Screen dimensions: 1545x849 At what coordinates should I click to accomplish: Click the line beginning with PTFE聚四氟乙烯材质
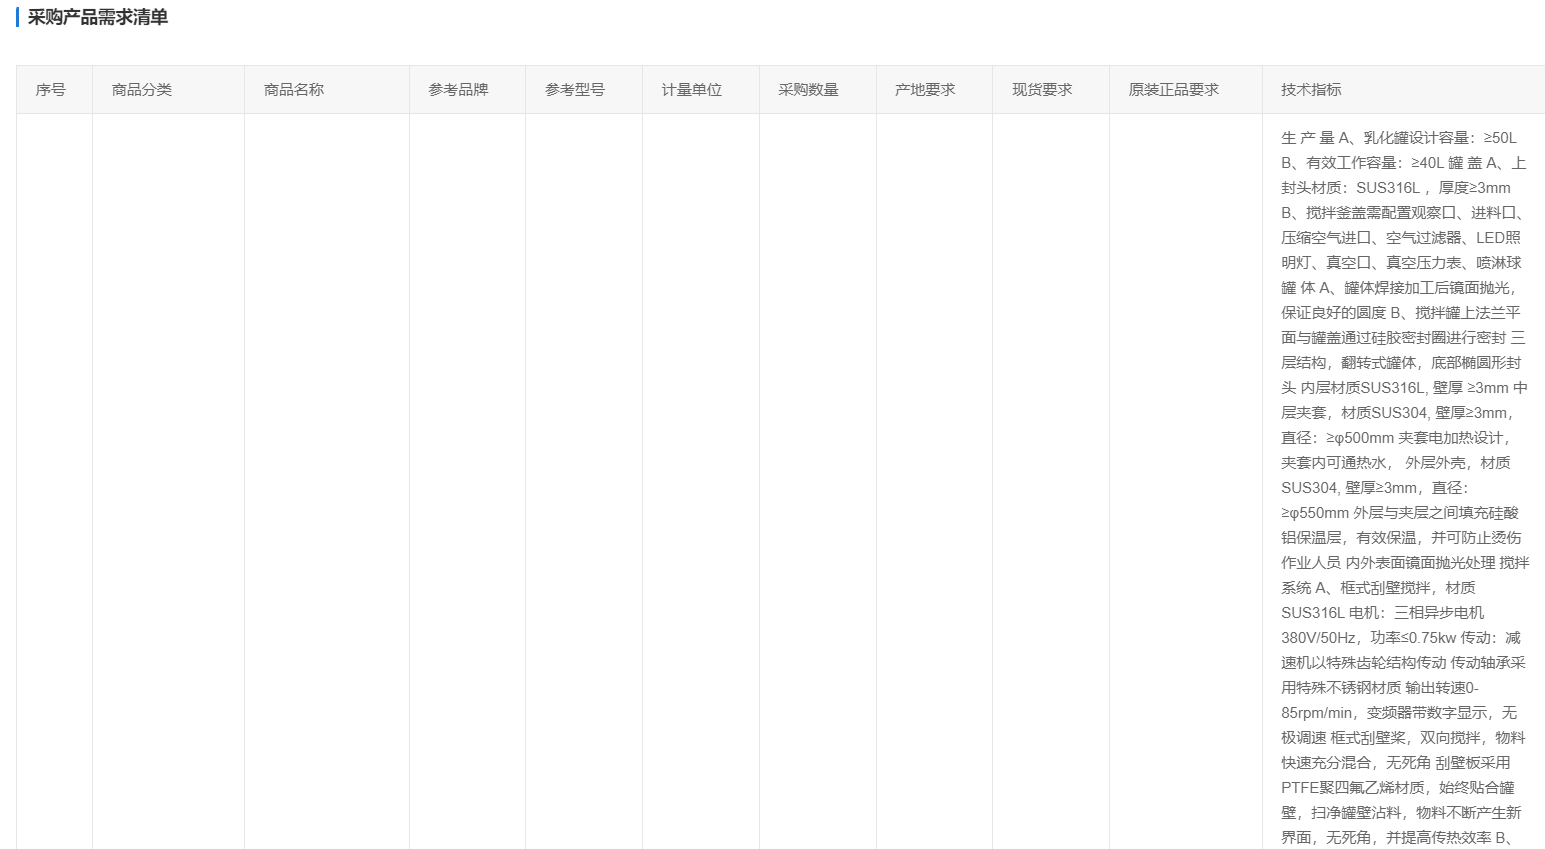pyautogui.click(x=1397, y=788)
